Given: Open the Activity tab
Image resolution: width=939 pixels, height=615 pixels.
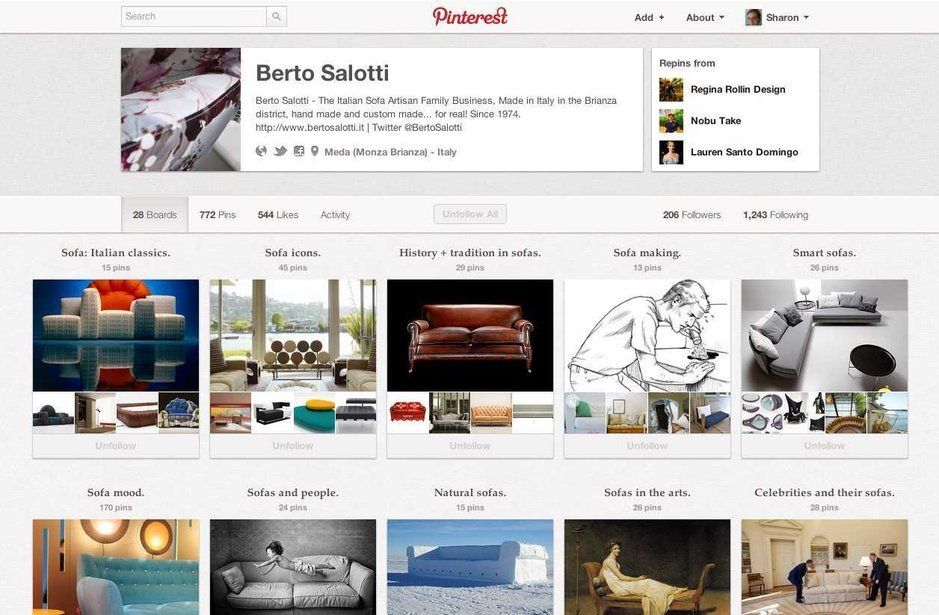Looking at the screenshot, I should (335, 214).
